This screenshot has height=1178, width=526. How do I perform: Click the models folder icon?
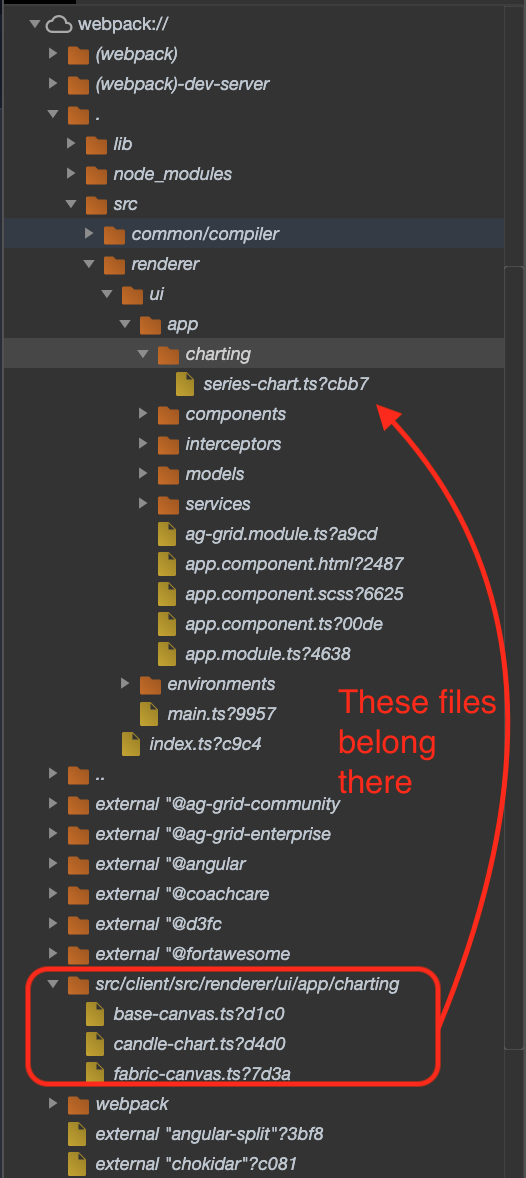[x=168, y=475]
